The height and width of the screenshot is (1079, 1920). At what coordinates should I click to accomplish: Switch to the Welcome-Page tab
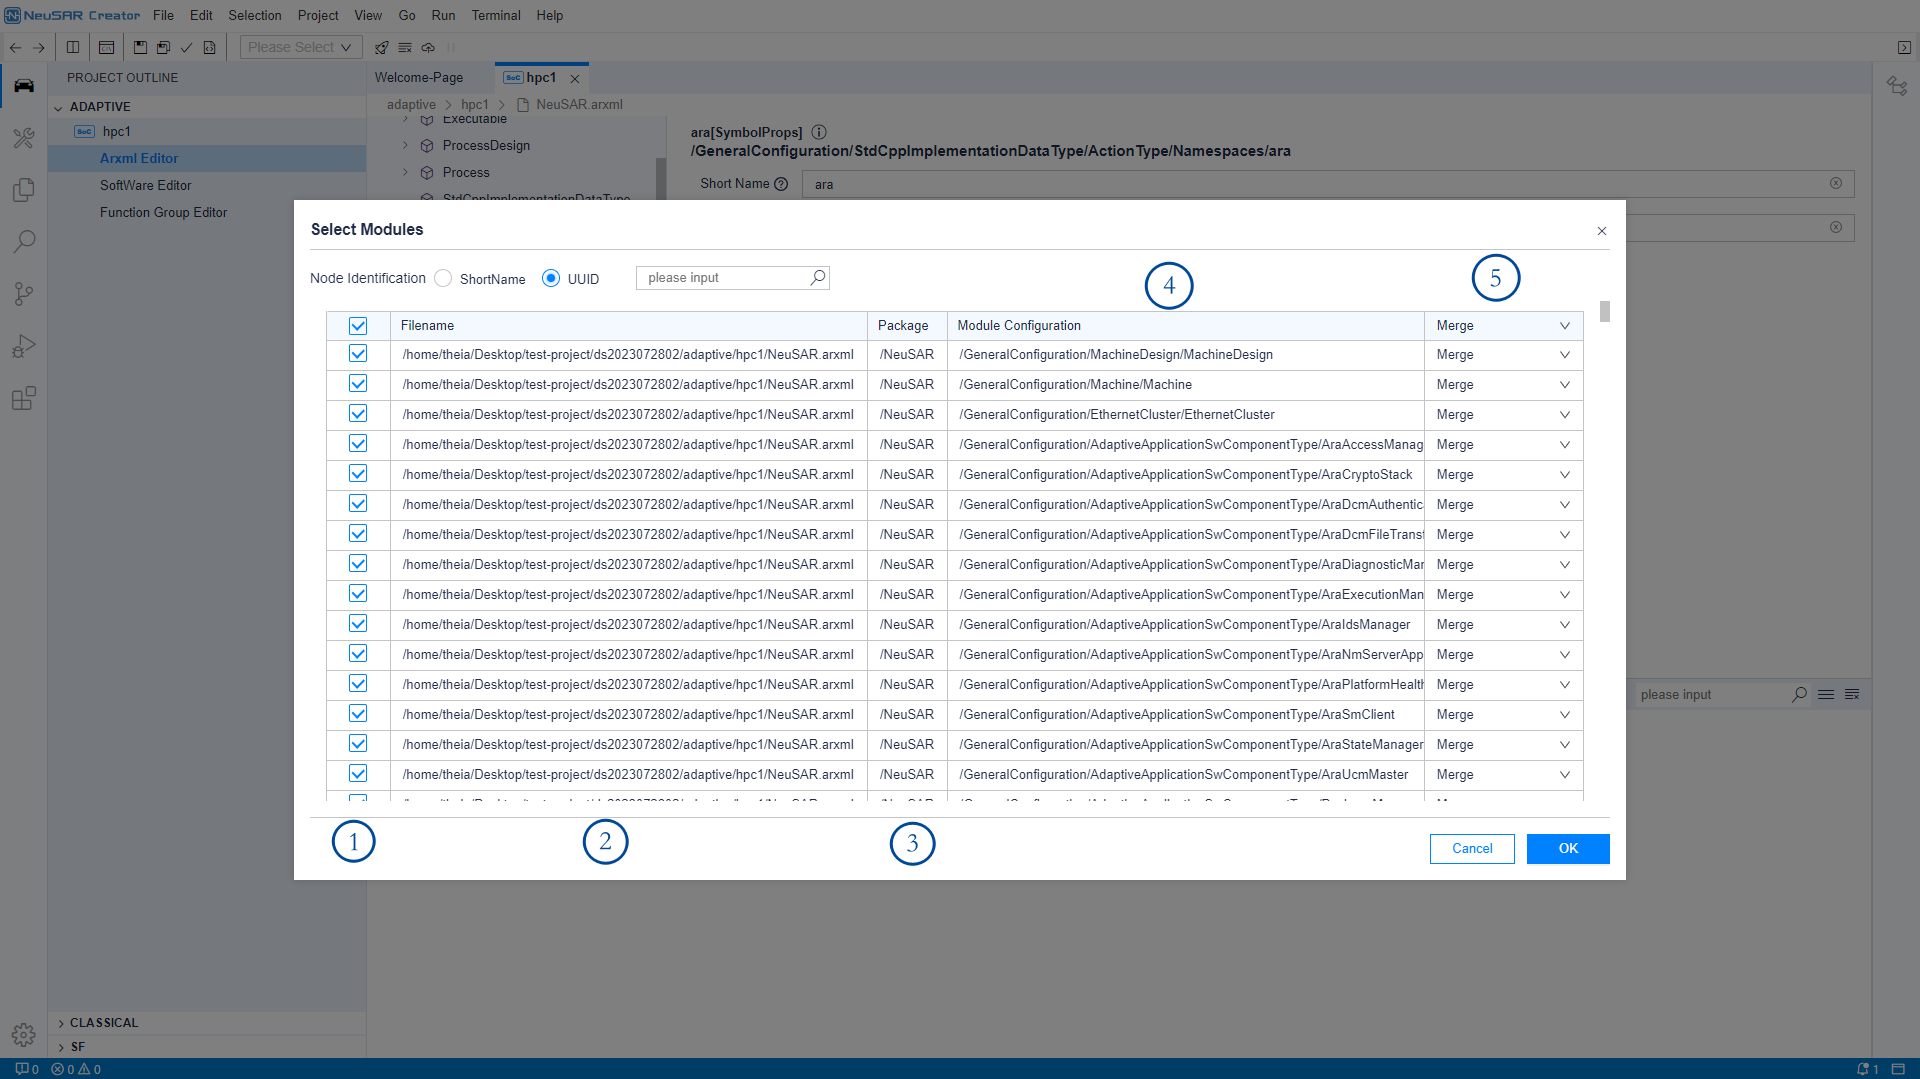click(x=419, y=77)
